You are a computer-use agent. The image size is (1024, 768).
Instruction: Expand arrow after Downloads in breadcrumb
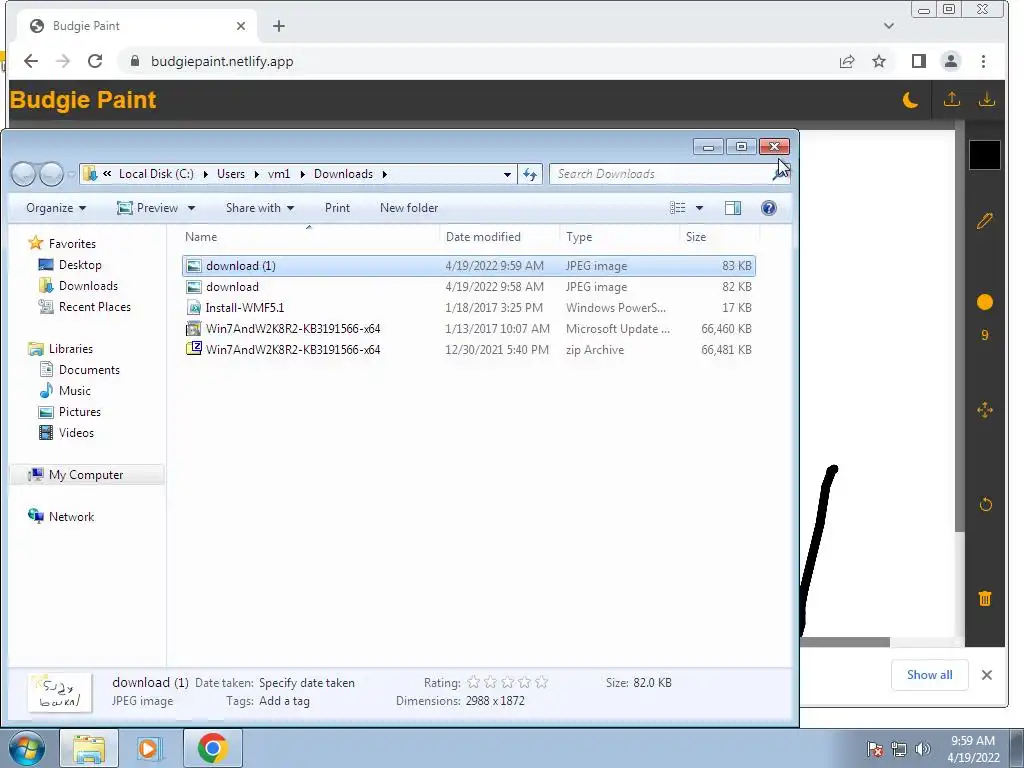385,174
